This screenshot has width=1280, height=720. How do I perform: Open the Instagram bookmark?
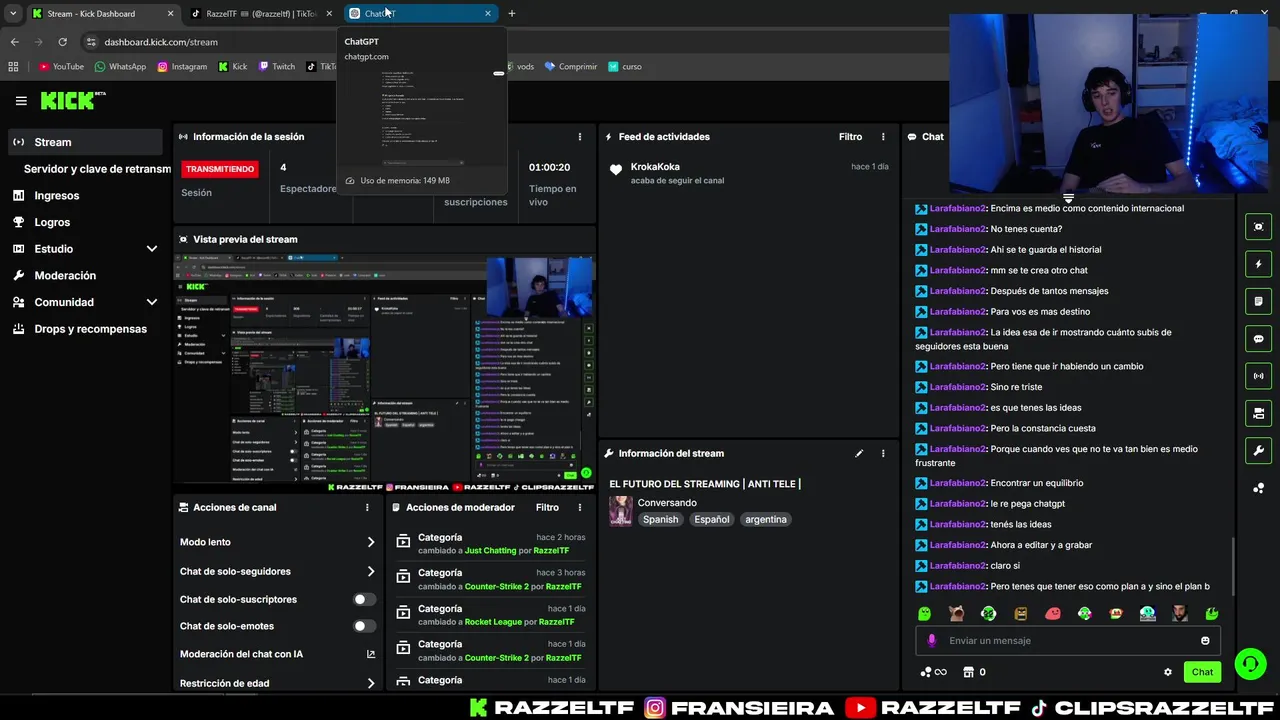click(182, 67)
